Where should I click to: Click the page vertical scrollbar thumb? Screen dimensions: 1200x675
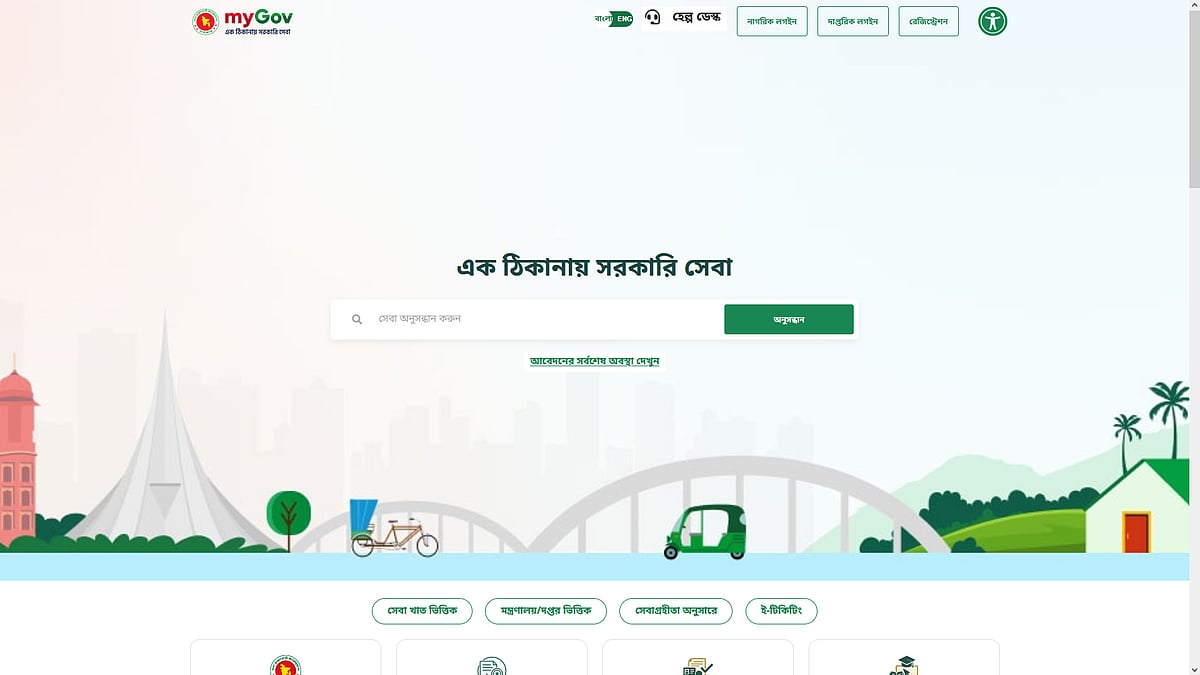(1194, 97)
